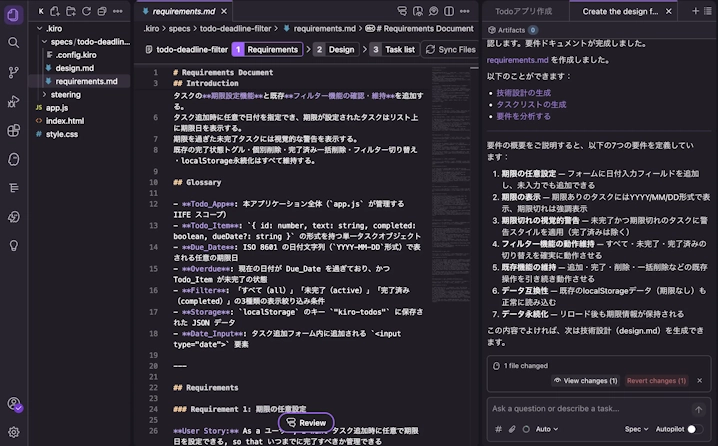Click the 要件を分析する link

point(523,116)
